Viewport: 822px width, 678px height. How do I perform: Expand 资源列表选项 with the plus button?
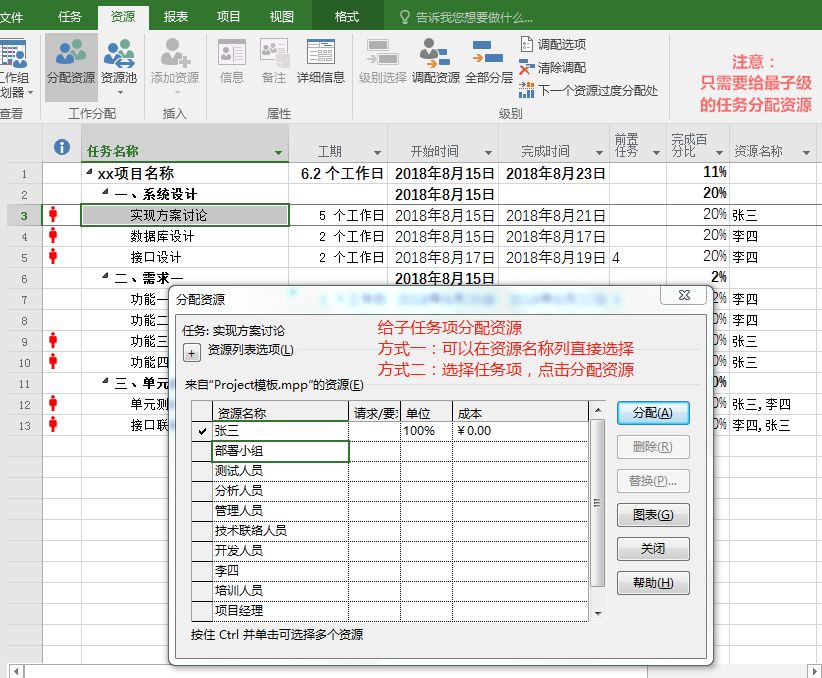(x=192, y=352)
